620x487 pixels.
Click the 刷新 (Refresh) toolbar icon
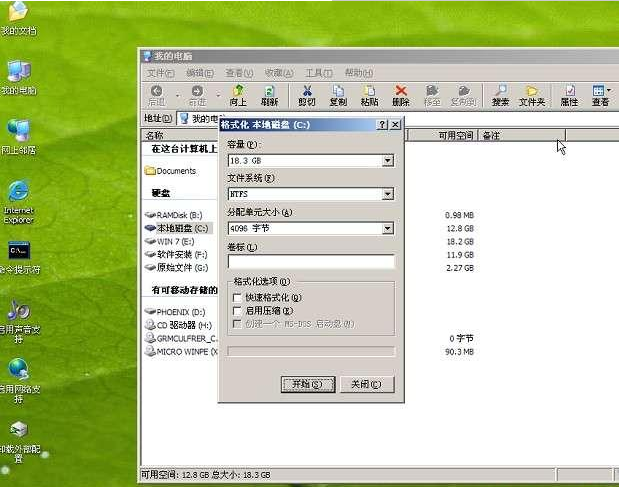point(269,94)
